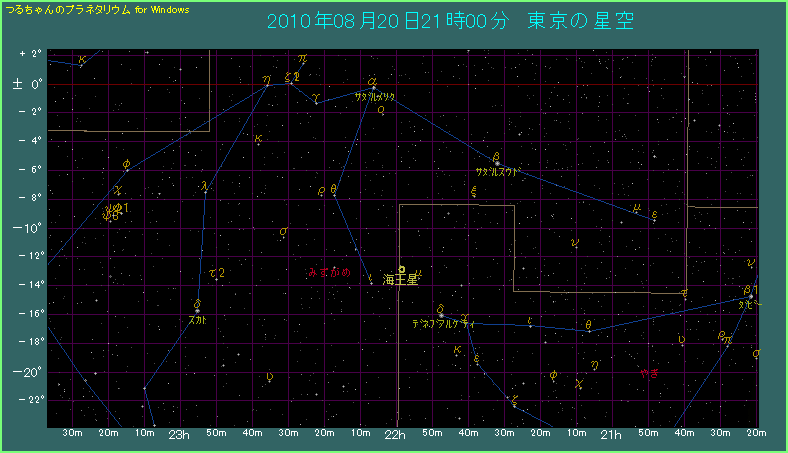Click the τ2 star label above Skat
This screenshot has height=453, width=788.
point(216,273)
